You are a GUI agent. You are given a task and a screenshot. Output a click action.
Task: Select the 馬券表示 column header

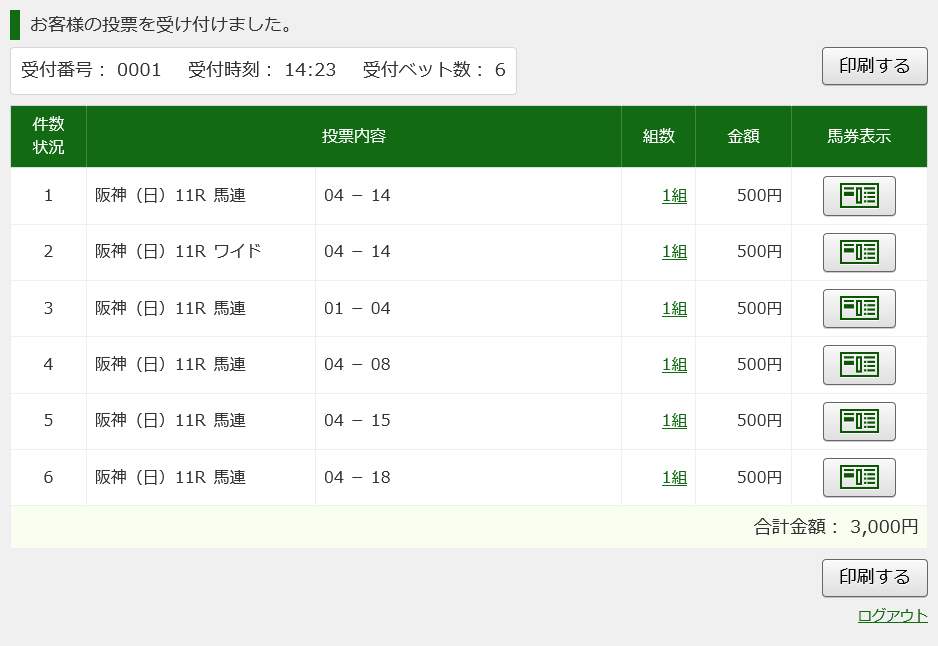click(x=859, y=136)
